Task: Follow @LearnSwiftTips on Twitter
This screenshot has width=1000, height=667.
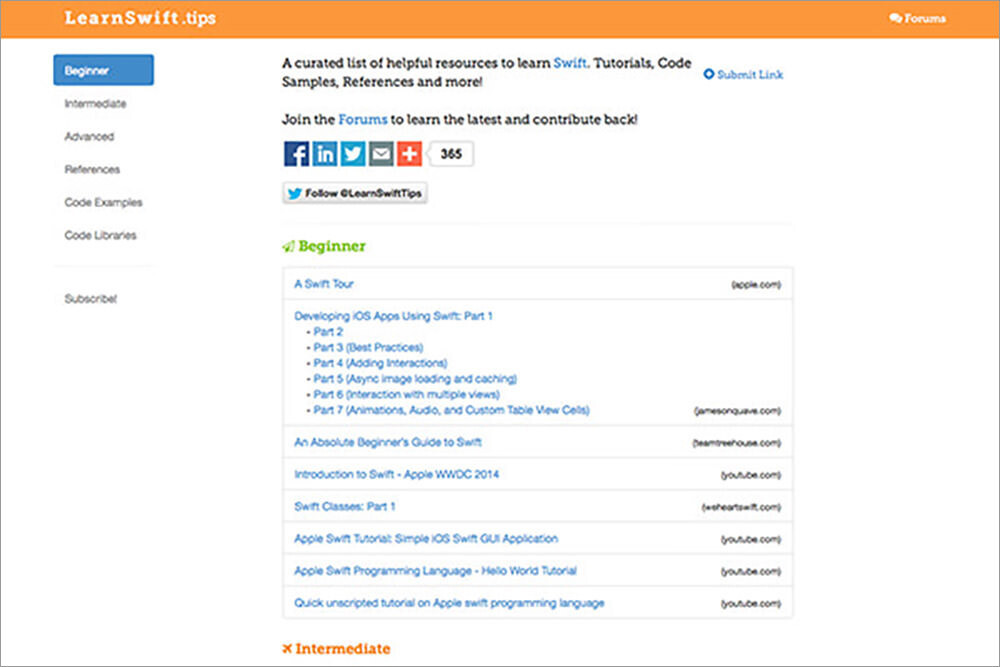Action: (355, 194)
